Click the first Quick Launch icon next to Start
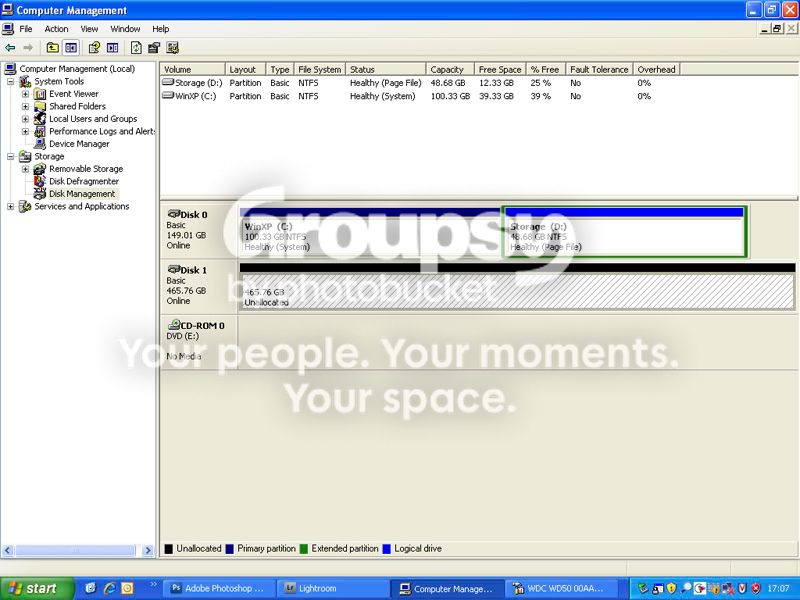Image resolution: width=800 pixels, height=600 pixels. pos(91,588)
